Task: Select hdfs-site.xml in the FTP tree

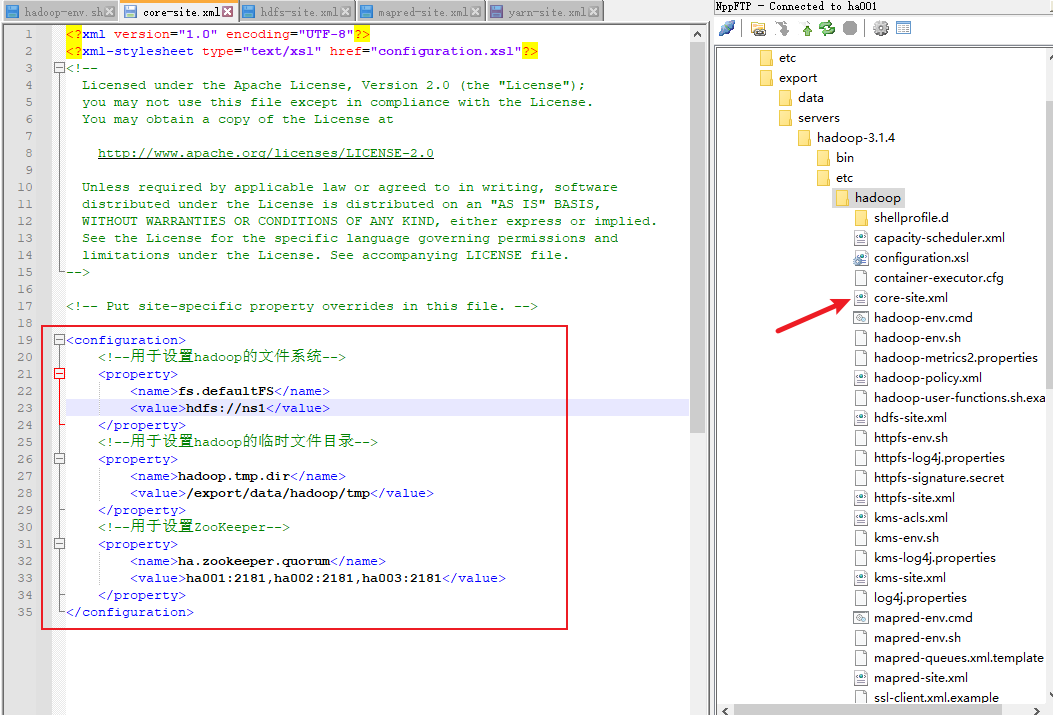Action: point(910,418)
